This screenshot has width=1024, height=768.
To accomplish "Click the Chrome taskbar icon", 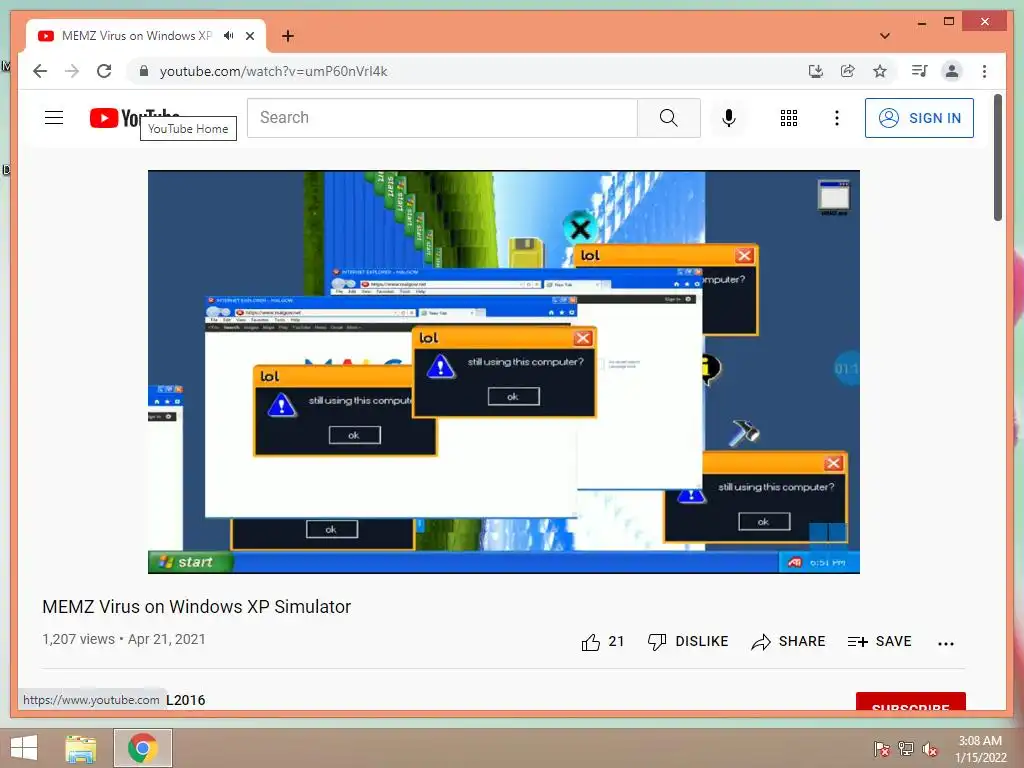I will click(143, 748).
